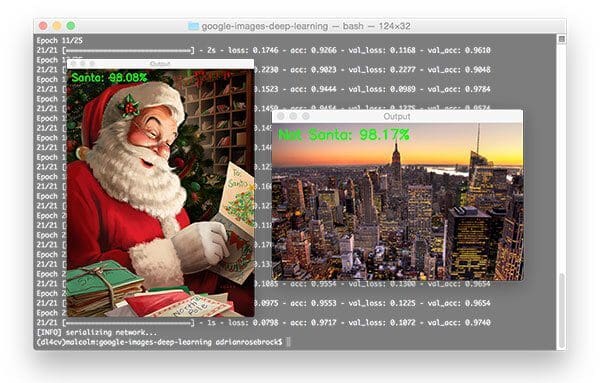Close the bash terminal window
The width and height of the screenshot is (600, 383).
point(43,26)
